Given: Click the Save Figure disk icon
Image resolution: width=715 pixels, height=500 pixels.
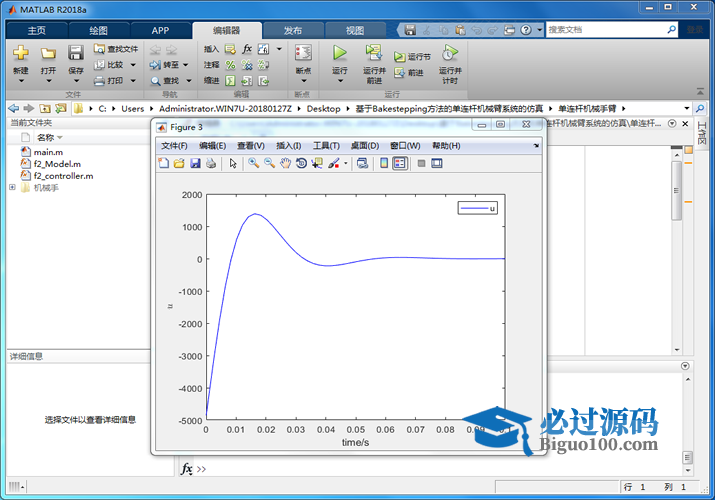Looking at the screenshot, I should [195, 163].
